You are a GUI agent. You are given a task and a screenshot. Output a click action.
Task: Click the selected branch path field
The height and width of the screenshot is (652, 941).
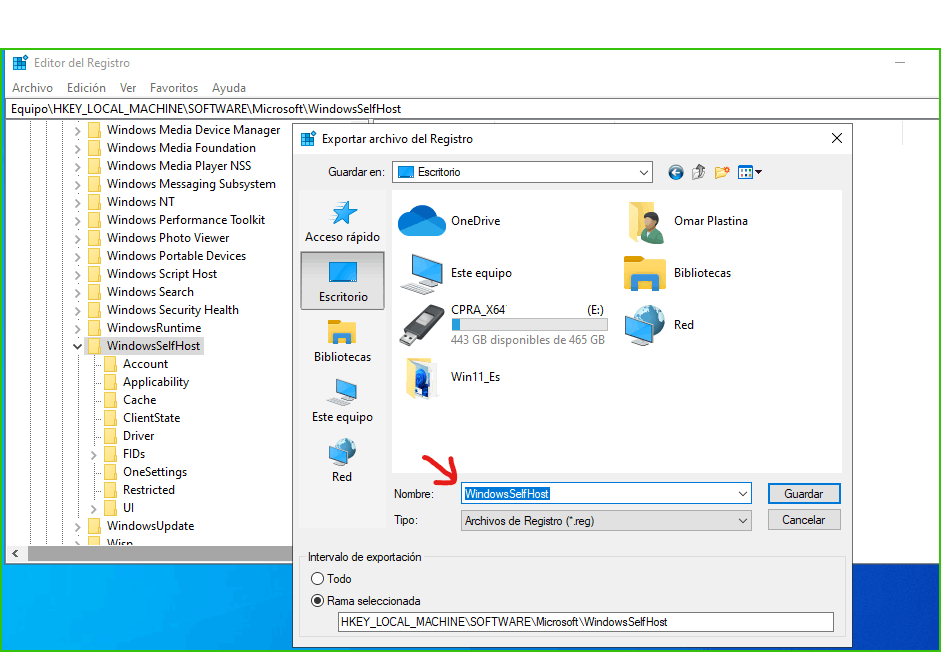pyautogui.click(x=586, y=622)
